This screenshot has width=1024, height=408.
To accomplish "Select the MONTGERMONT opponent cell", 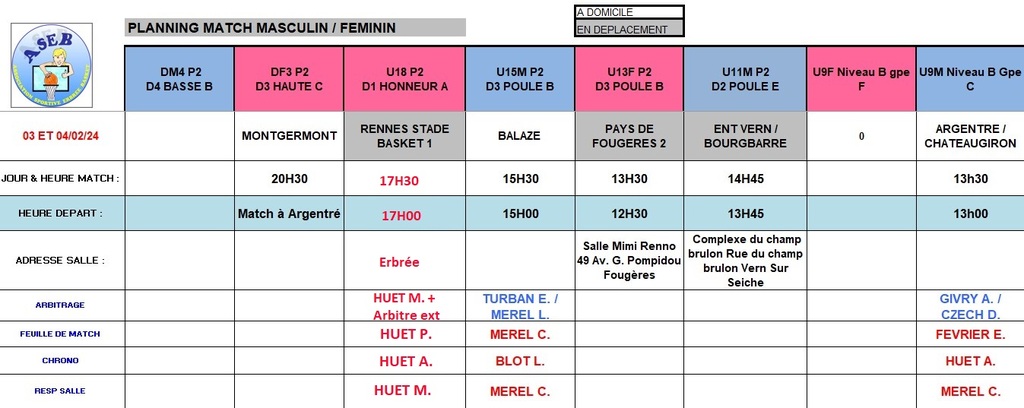I will (x=289, y=136).
